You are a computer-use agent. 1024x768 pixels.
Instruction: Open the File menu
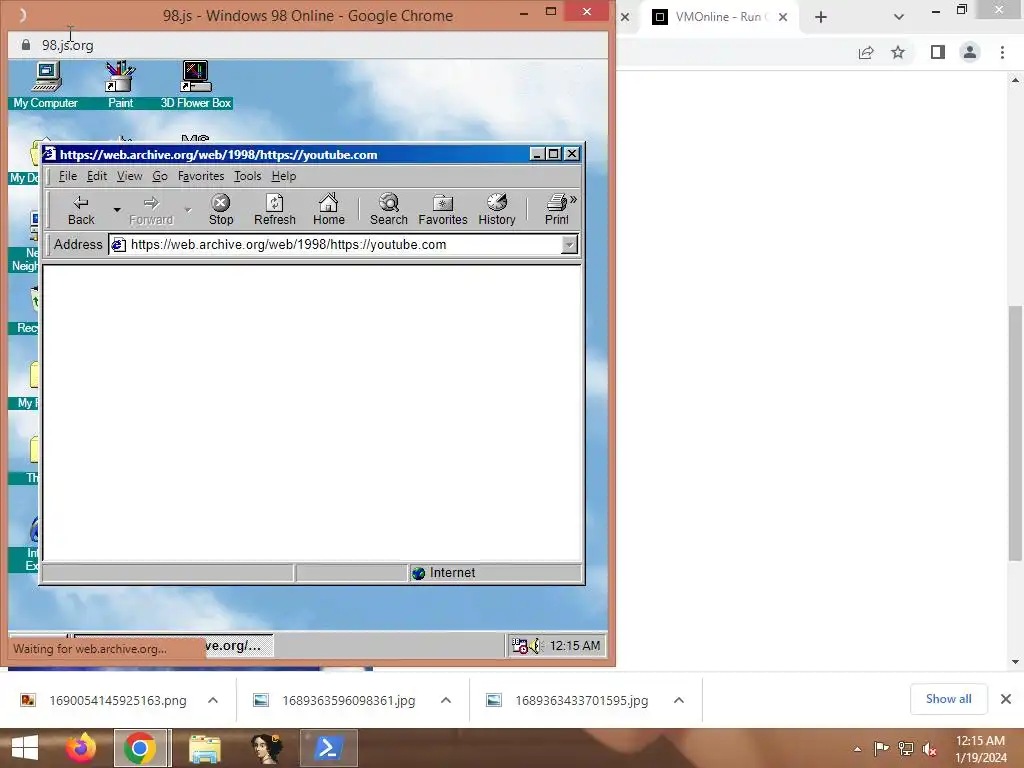[x=68, y=176]
